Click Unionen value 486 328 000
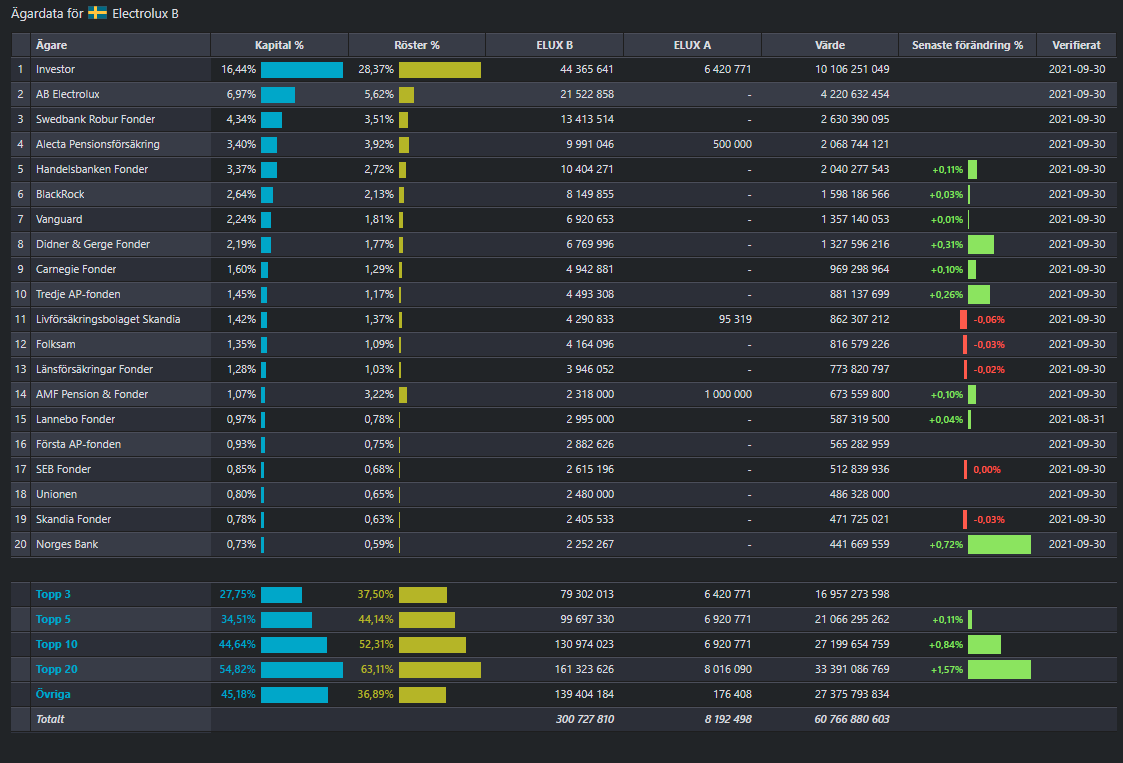 [x=859, y=494]
